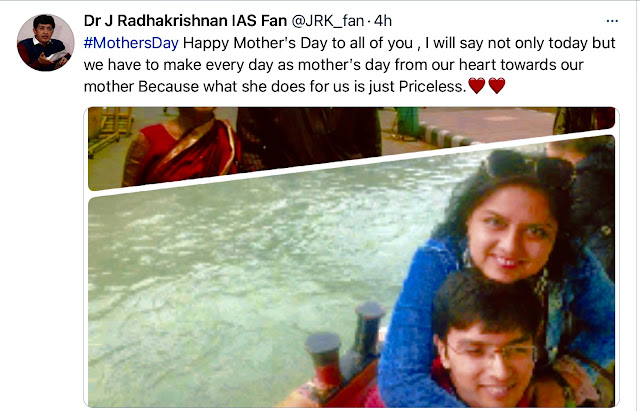The width and height of the screenshot is (640, 411).
Task: Click the profile avatar of the tweet author
Action: [x=45, y=42]
